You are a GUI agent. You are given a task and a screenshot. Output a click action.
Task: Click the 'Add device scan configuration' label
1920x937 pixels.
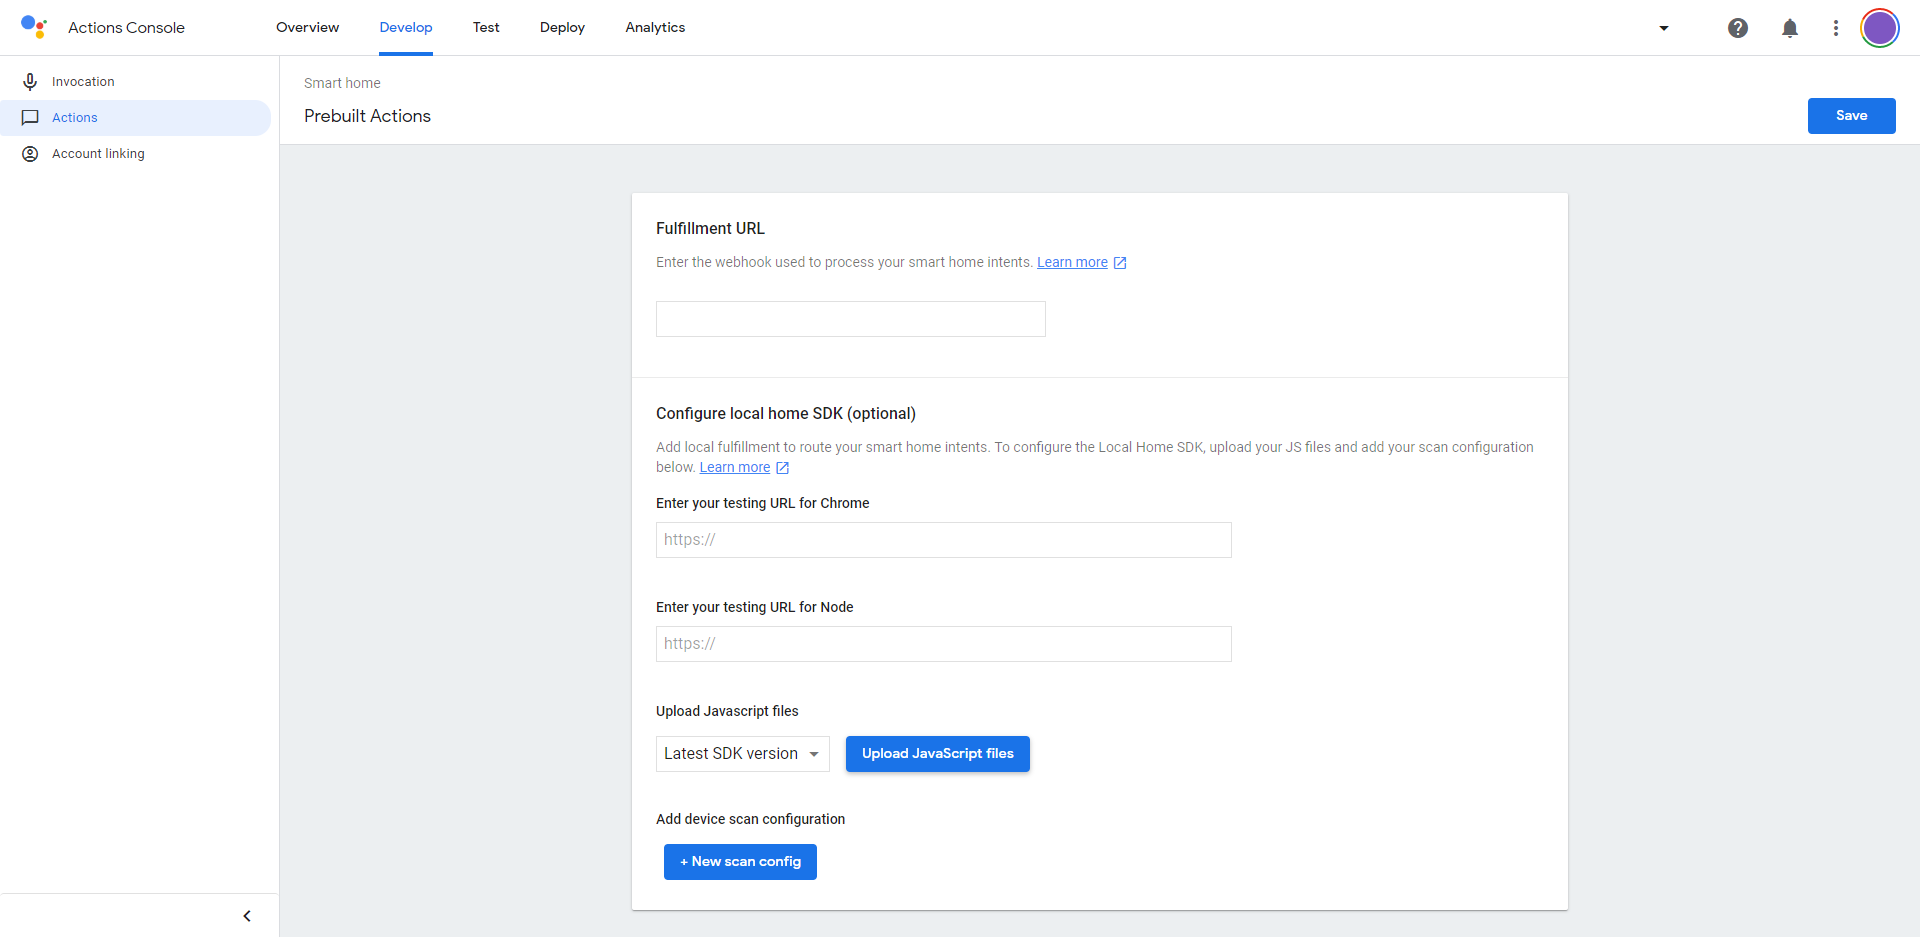(750, 819)
